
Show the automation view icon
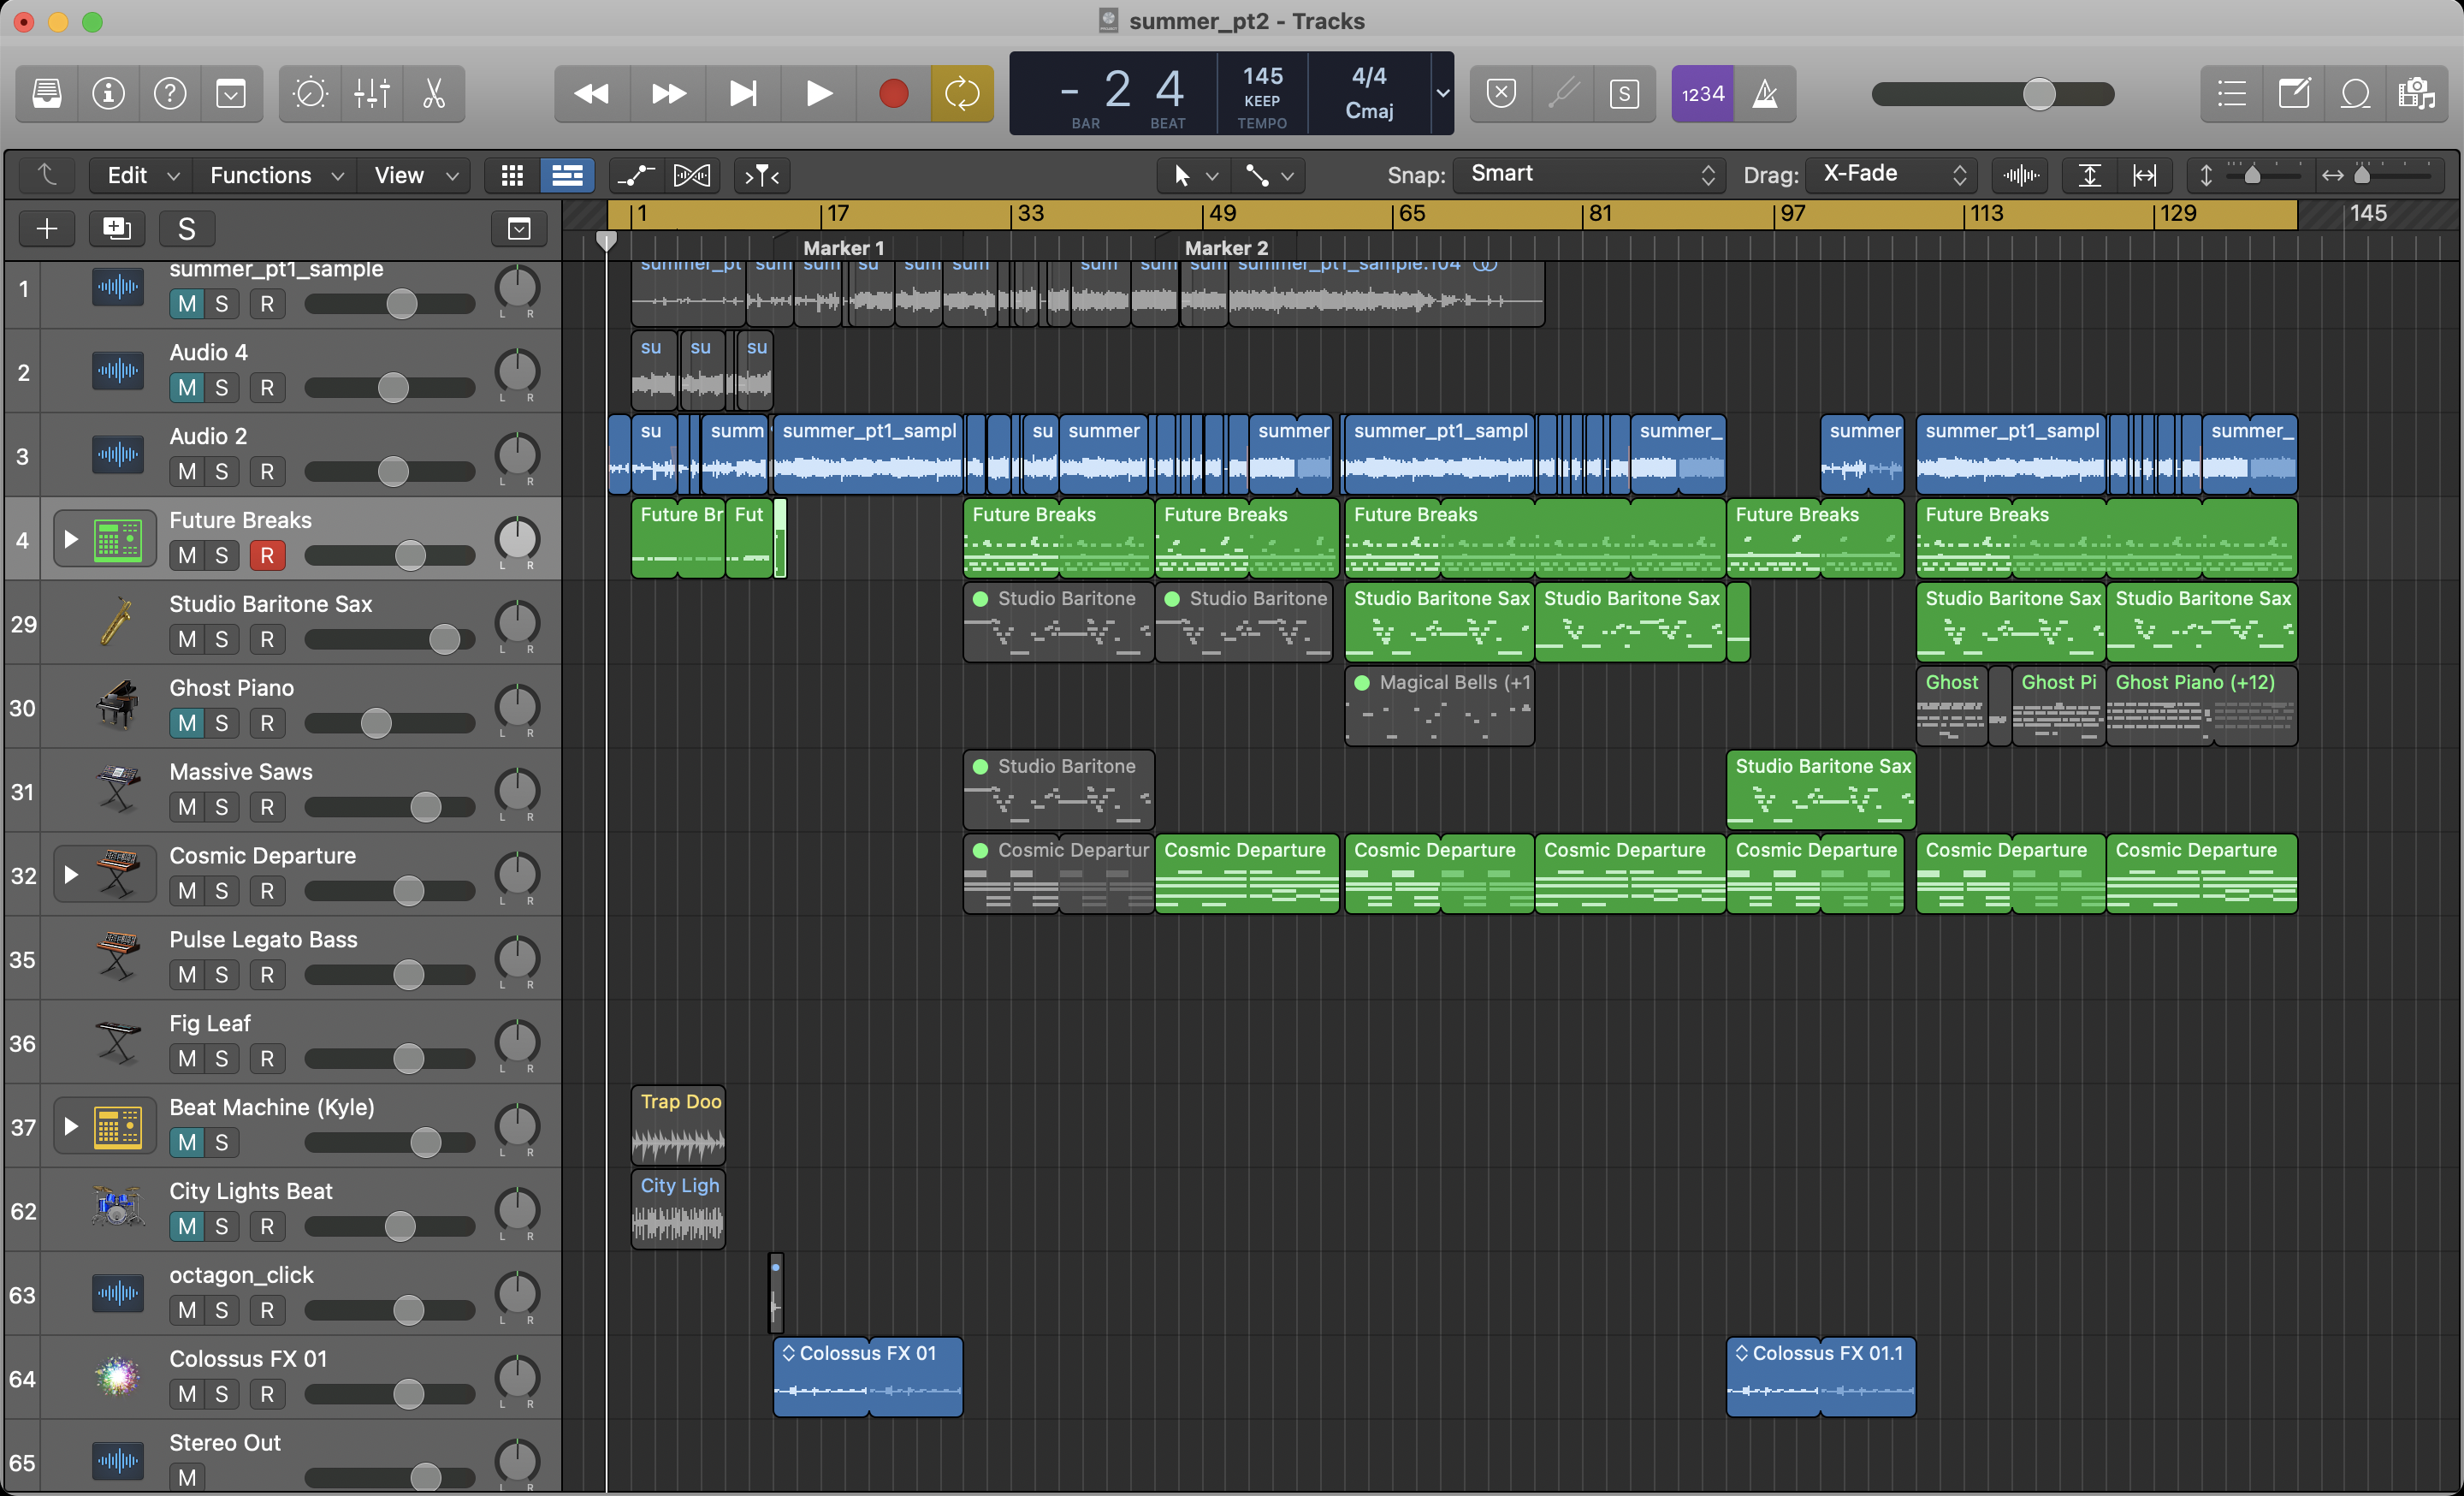[636, 176]
